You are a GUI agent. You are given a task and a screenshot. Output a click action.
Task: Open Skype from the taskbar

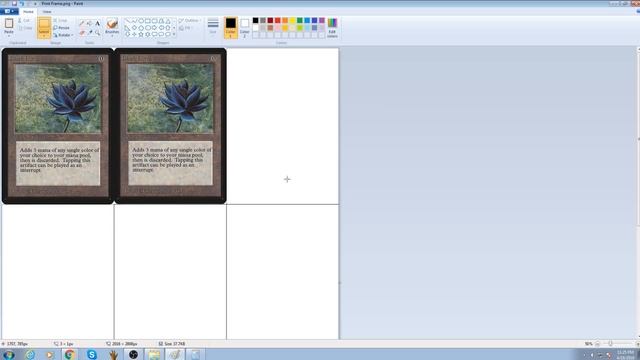point(91,354)
